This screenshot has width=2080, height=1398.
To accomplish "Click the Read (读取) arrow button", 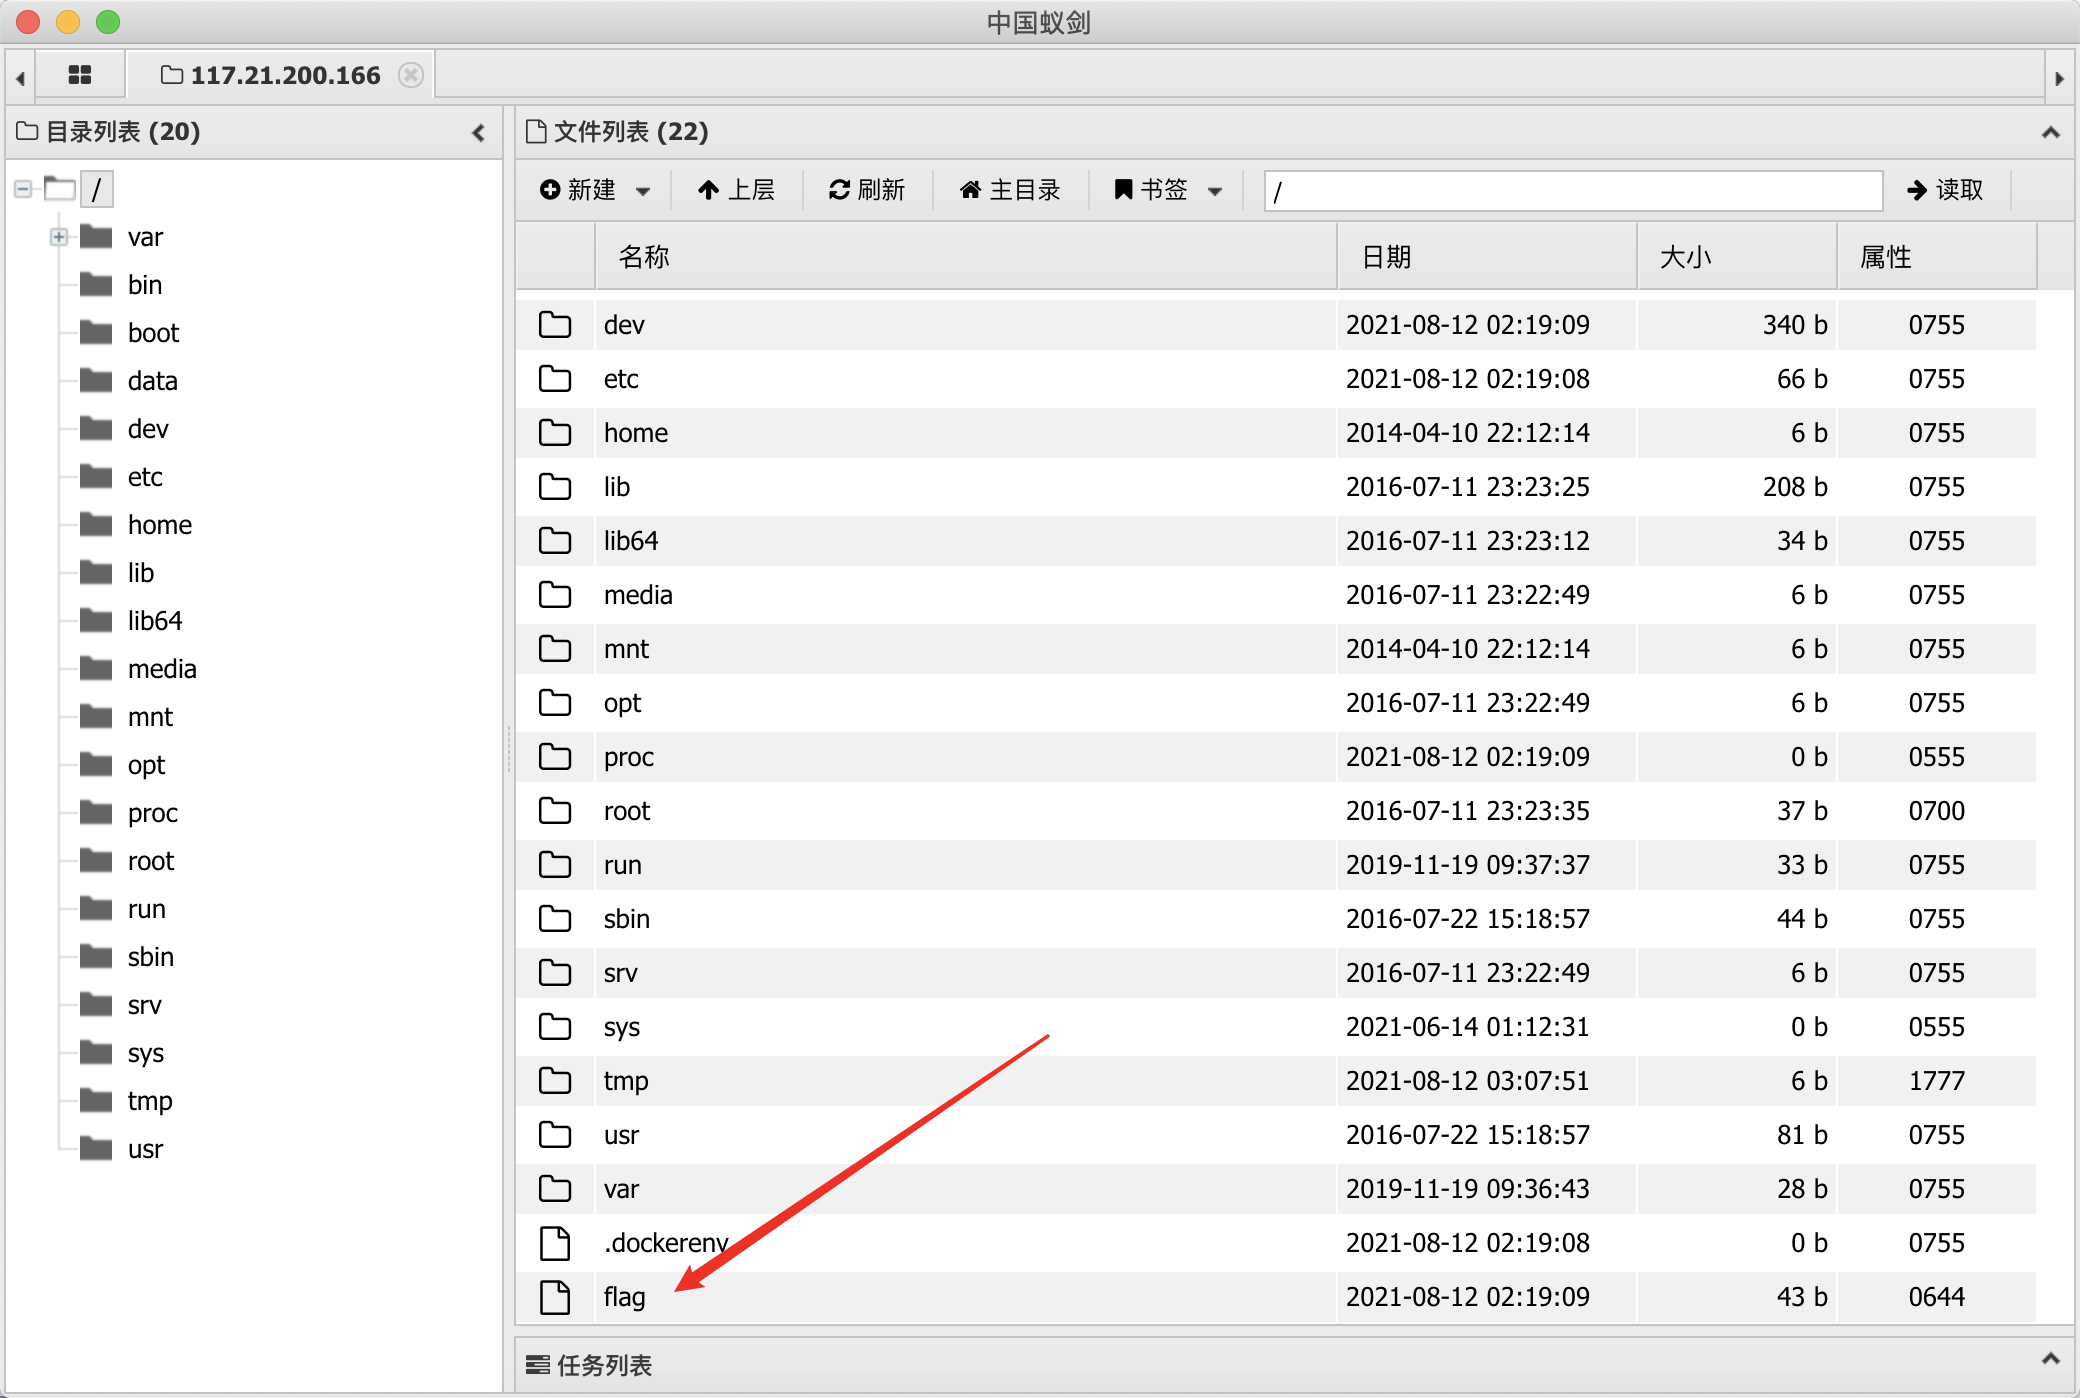I will [x=1945, y=190].
